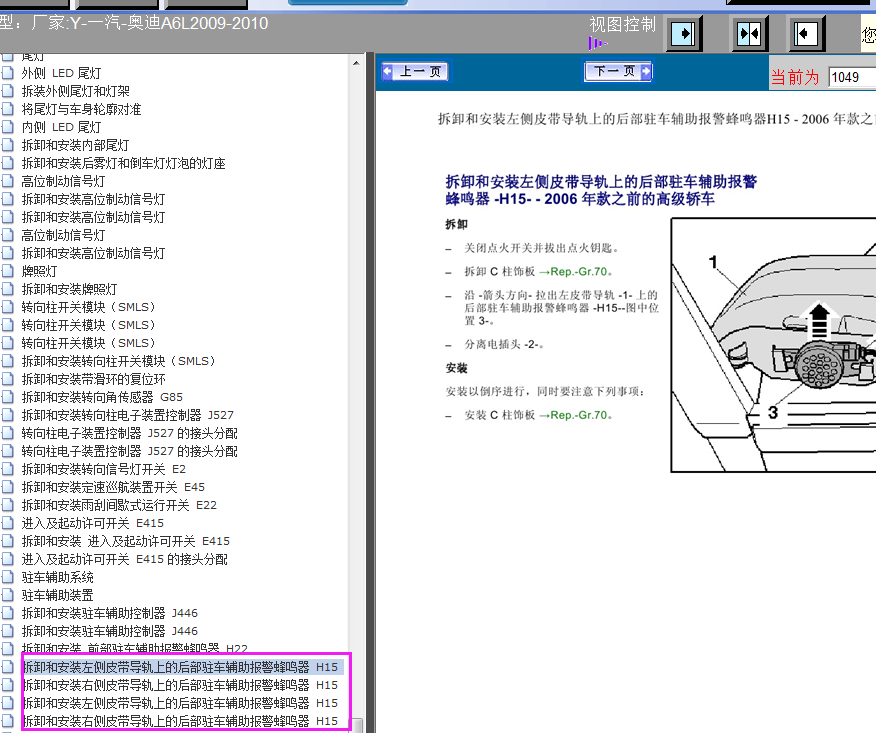The width and height of the screenshot is (876, 733).
Task: Open 拆卸和安装转向柱电子装置控制器 J527 entry
Action: 127,415
